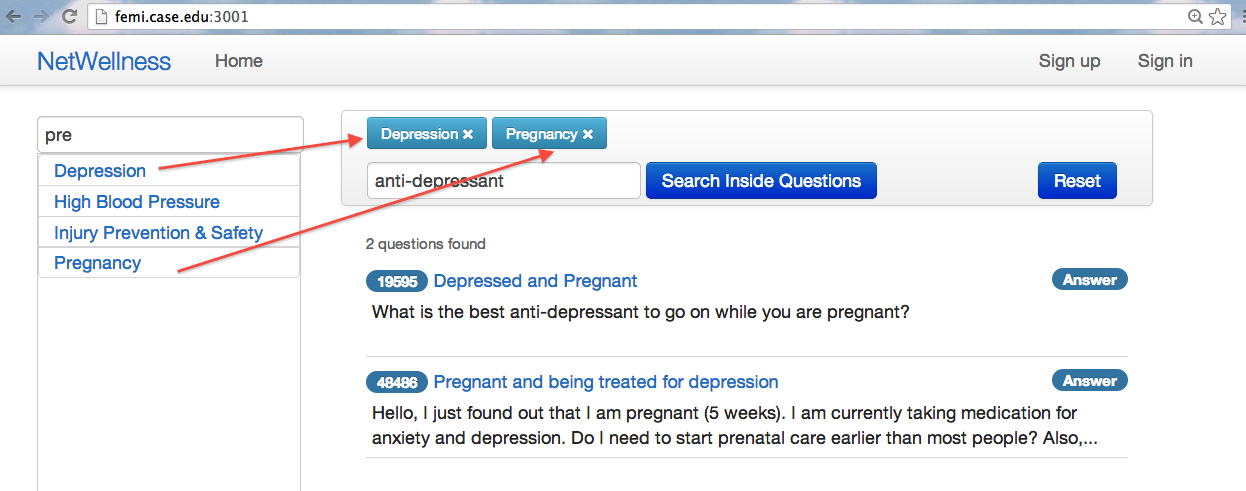Click the browser forward arrow
The height and width of the screenshot is (491, 1246).
pyautogui.click(x=41, y=16)
